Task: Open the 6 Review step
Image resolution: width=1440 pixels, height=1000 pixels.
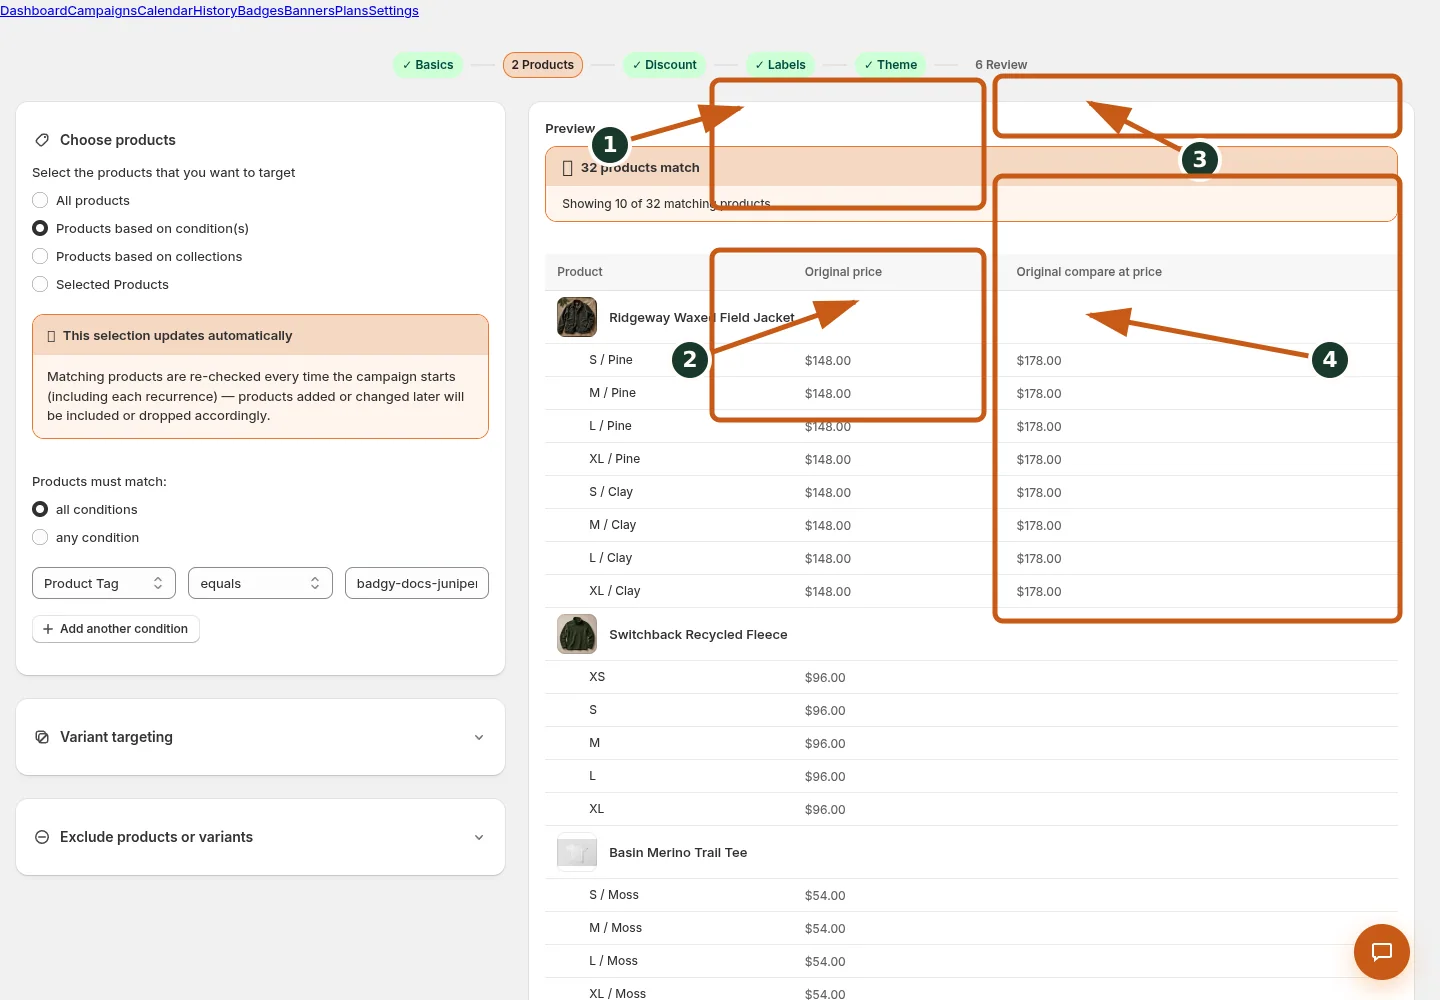Action: click(x=1001, y=65)
